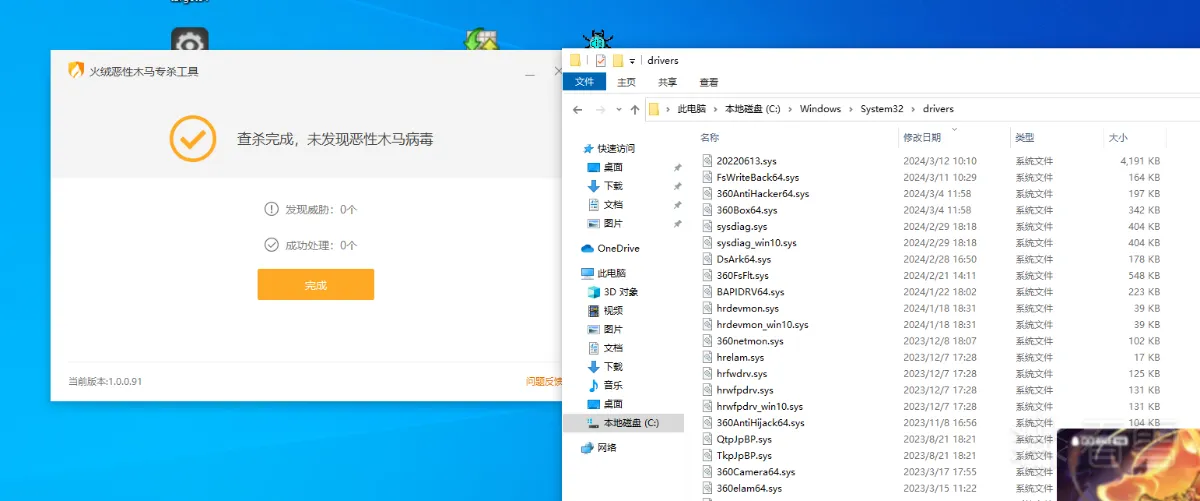Select the file FsWriteBack64.sys
This screenshot has height=501, width=1200.
(757, 177)
